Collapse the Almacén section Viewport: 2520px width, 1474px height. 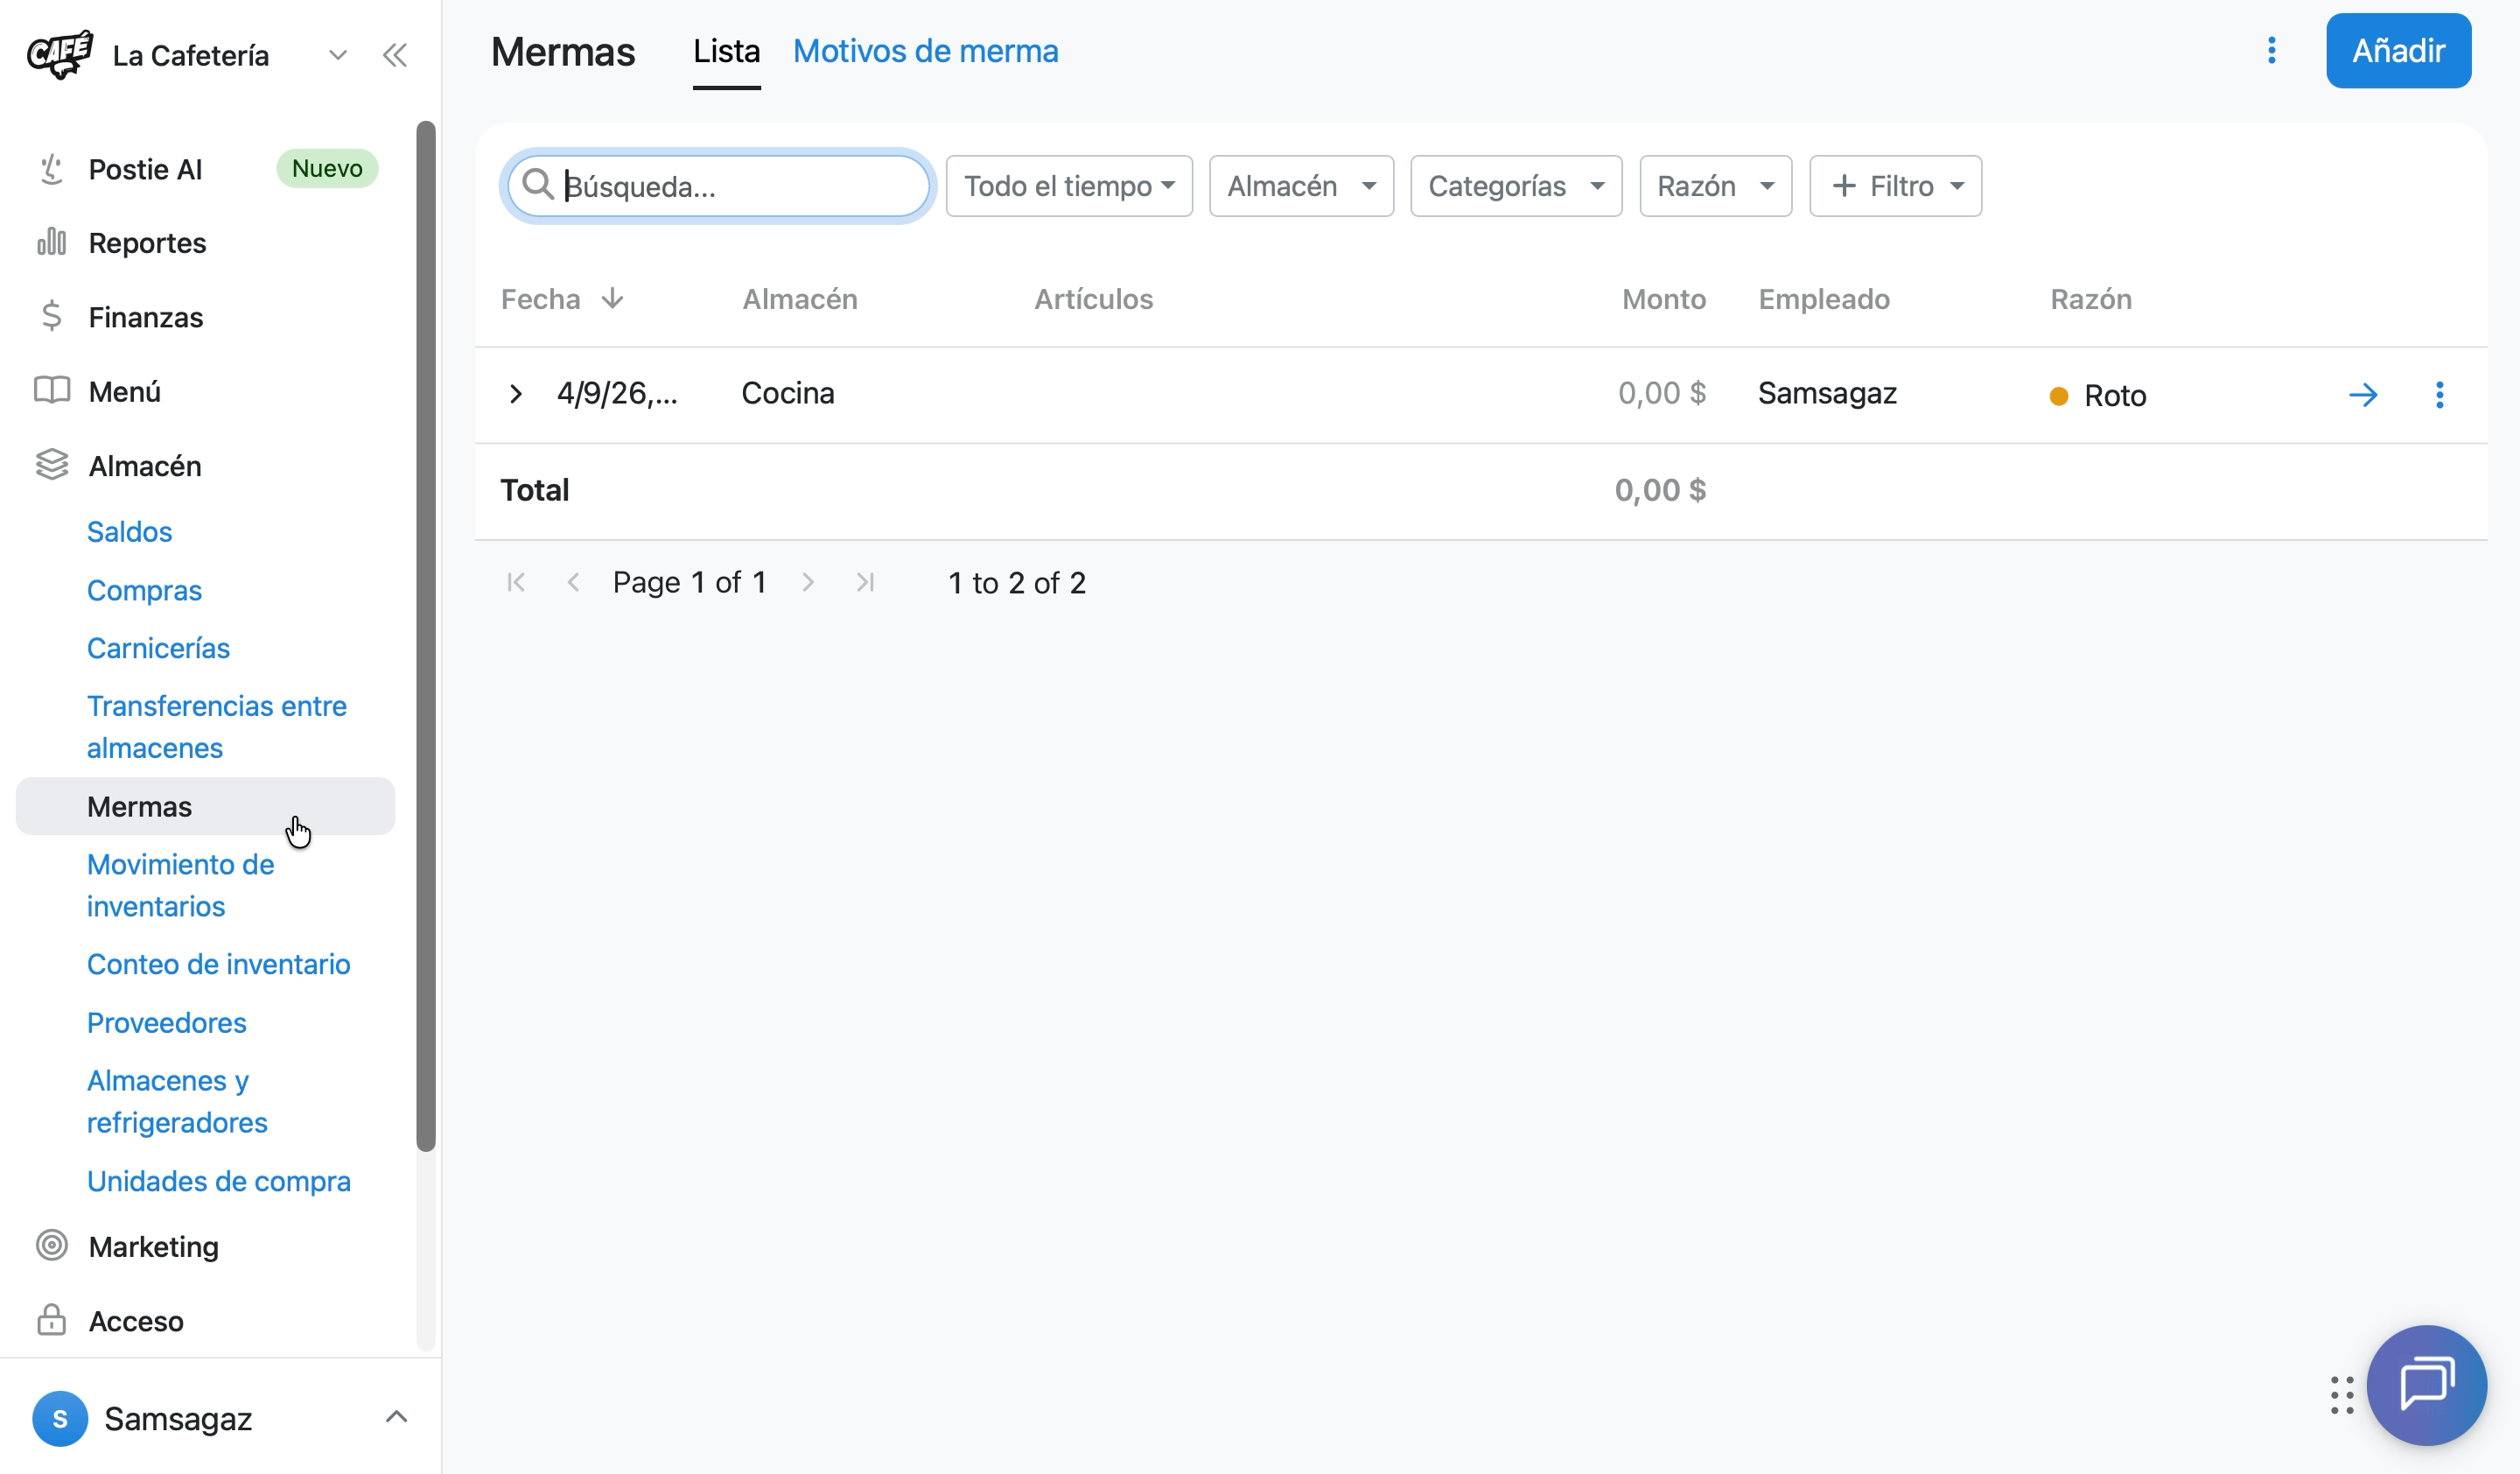[206, 466]
